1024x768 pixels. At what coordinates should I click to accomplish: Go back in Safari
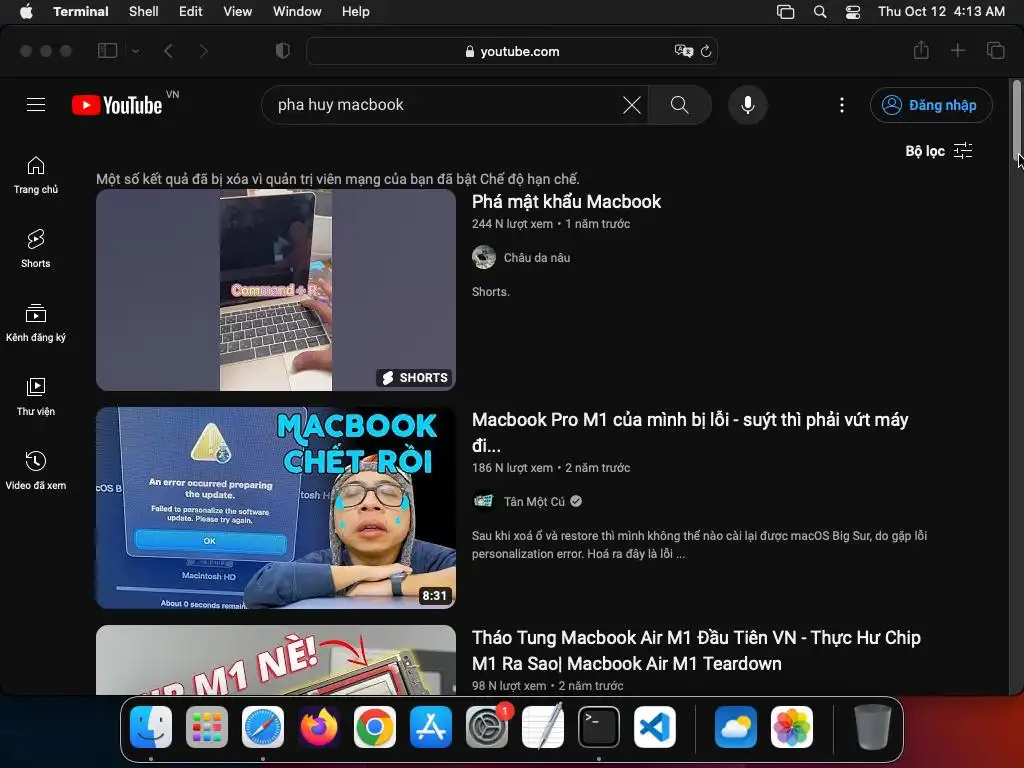pos(168,51)
